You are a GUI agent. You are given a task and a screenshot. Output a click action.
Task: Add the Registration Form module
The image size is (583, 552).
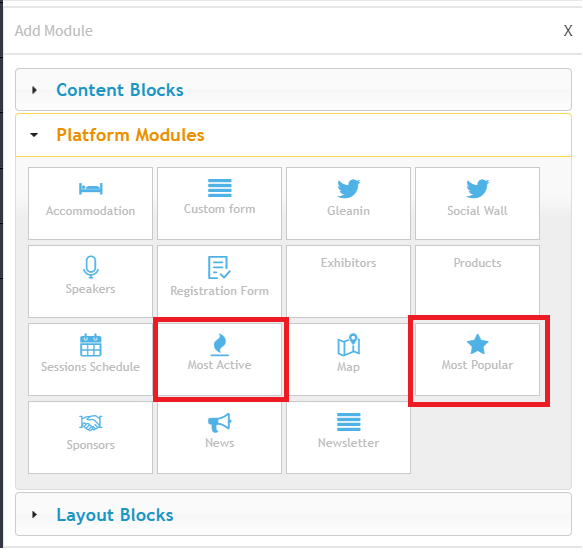(219, 281)
